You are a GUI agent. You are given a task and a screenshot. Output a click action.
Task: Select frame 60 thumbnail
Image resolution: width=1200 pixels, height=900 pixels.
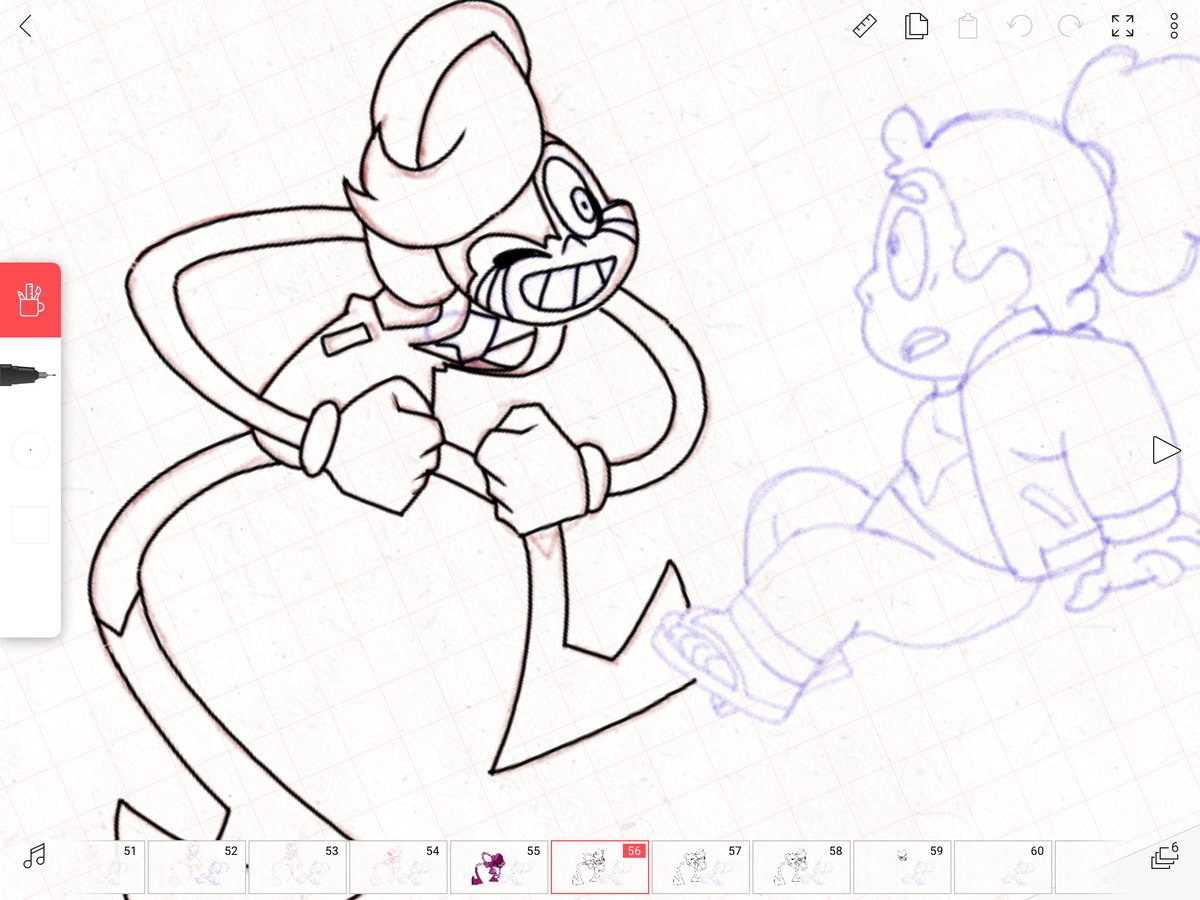pyautogui.click(x=1003, y=866)
